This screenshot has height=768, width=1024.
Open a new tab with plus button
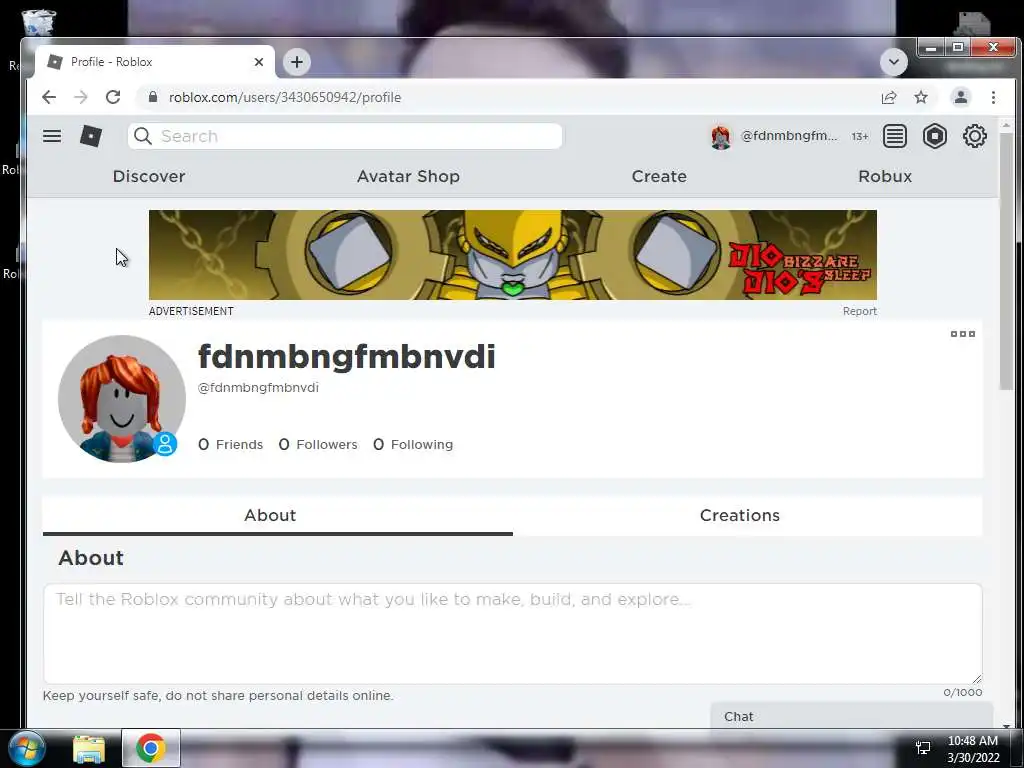[296, 62]
